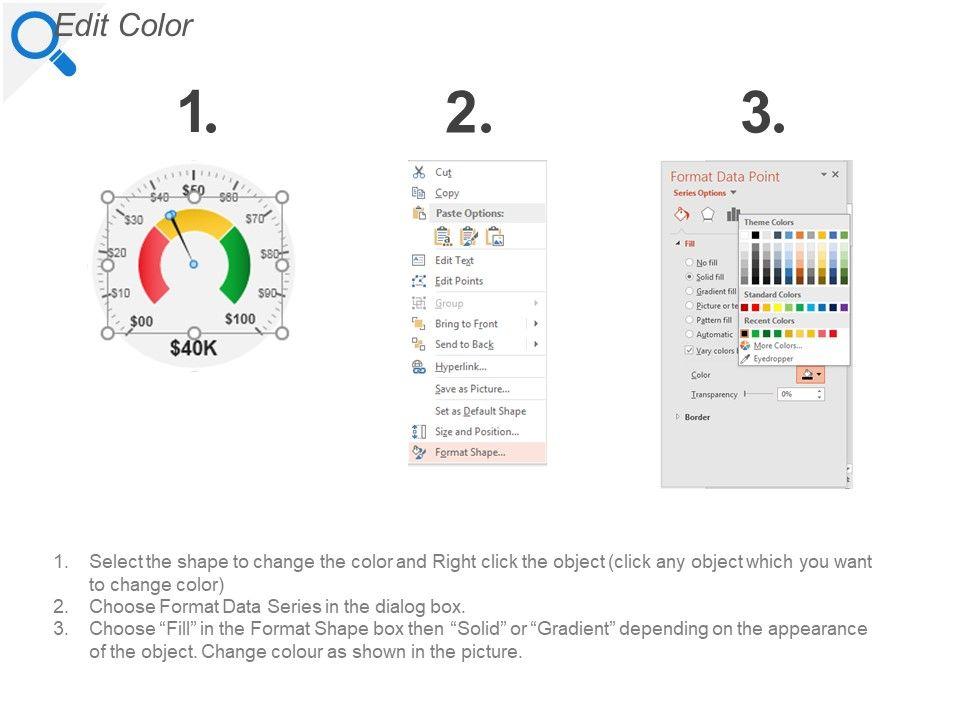The image size is (960, 720).
Task: Select the No fill radio button
Action: 689,262
